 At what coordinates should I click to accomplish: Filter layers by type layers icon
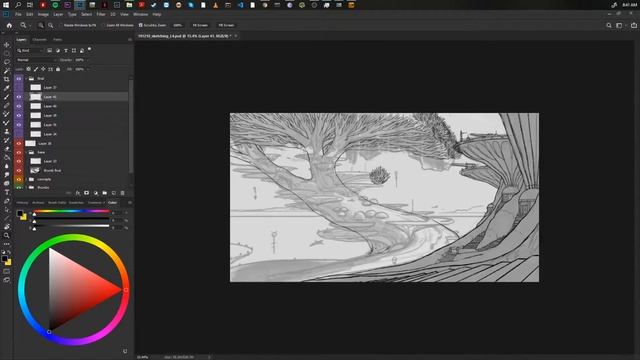coord(66,51)
